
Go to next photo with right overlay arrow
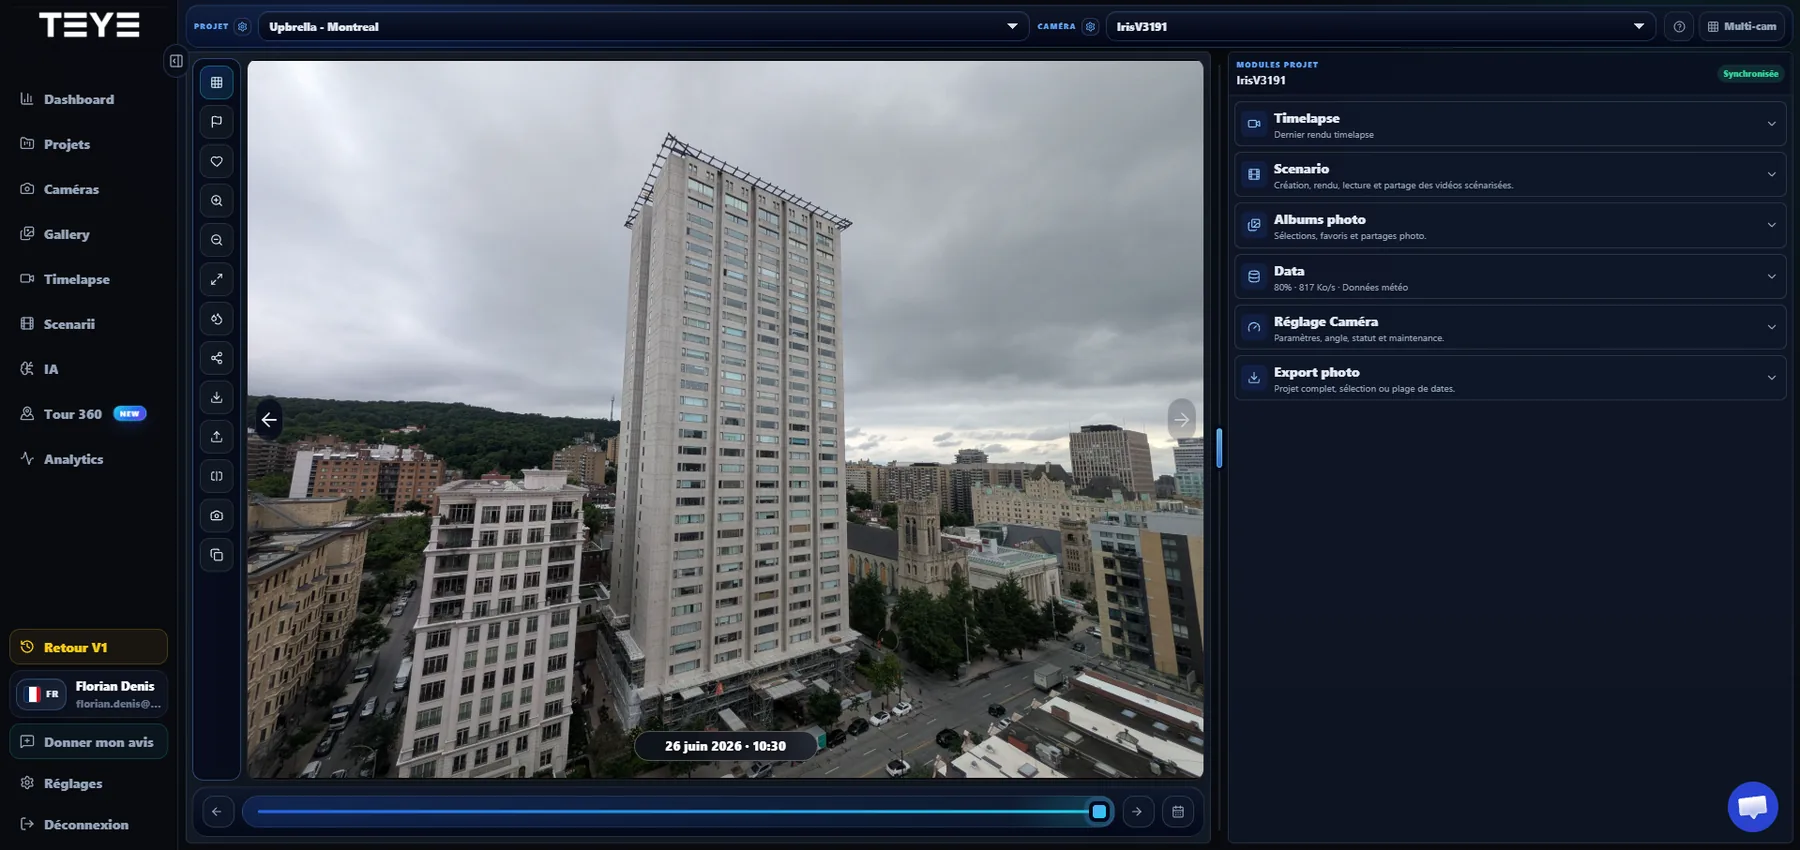click(x=1181, y=420)
